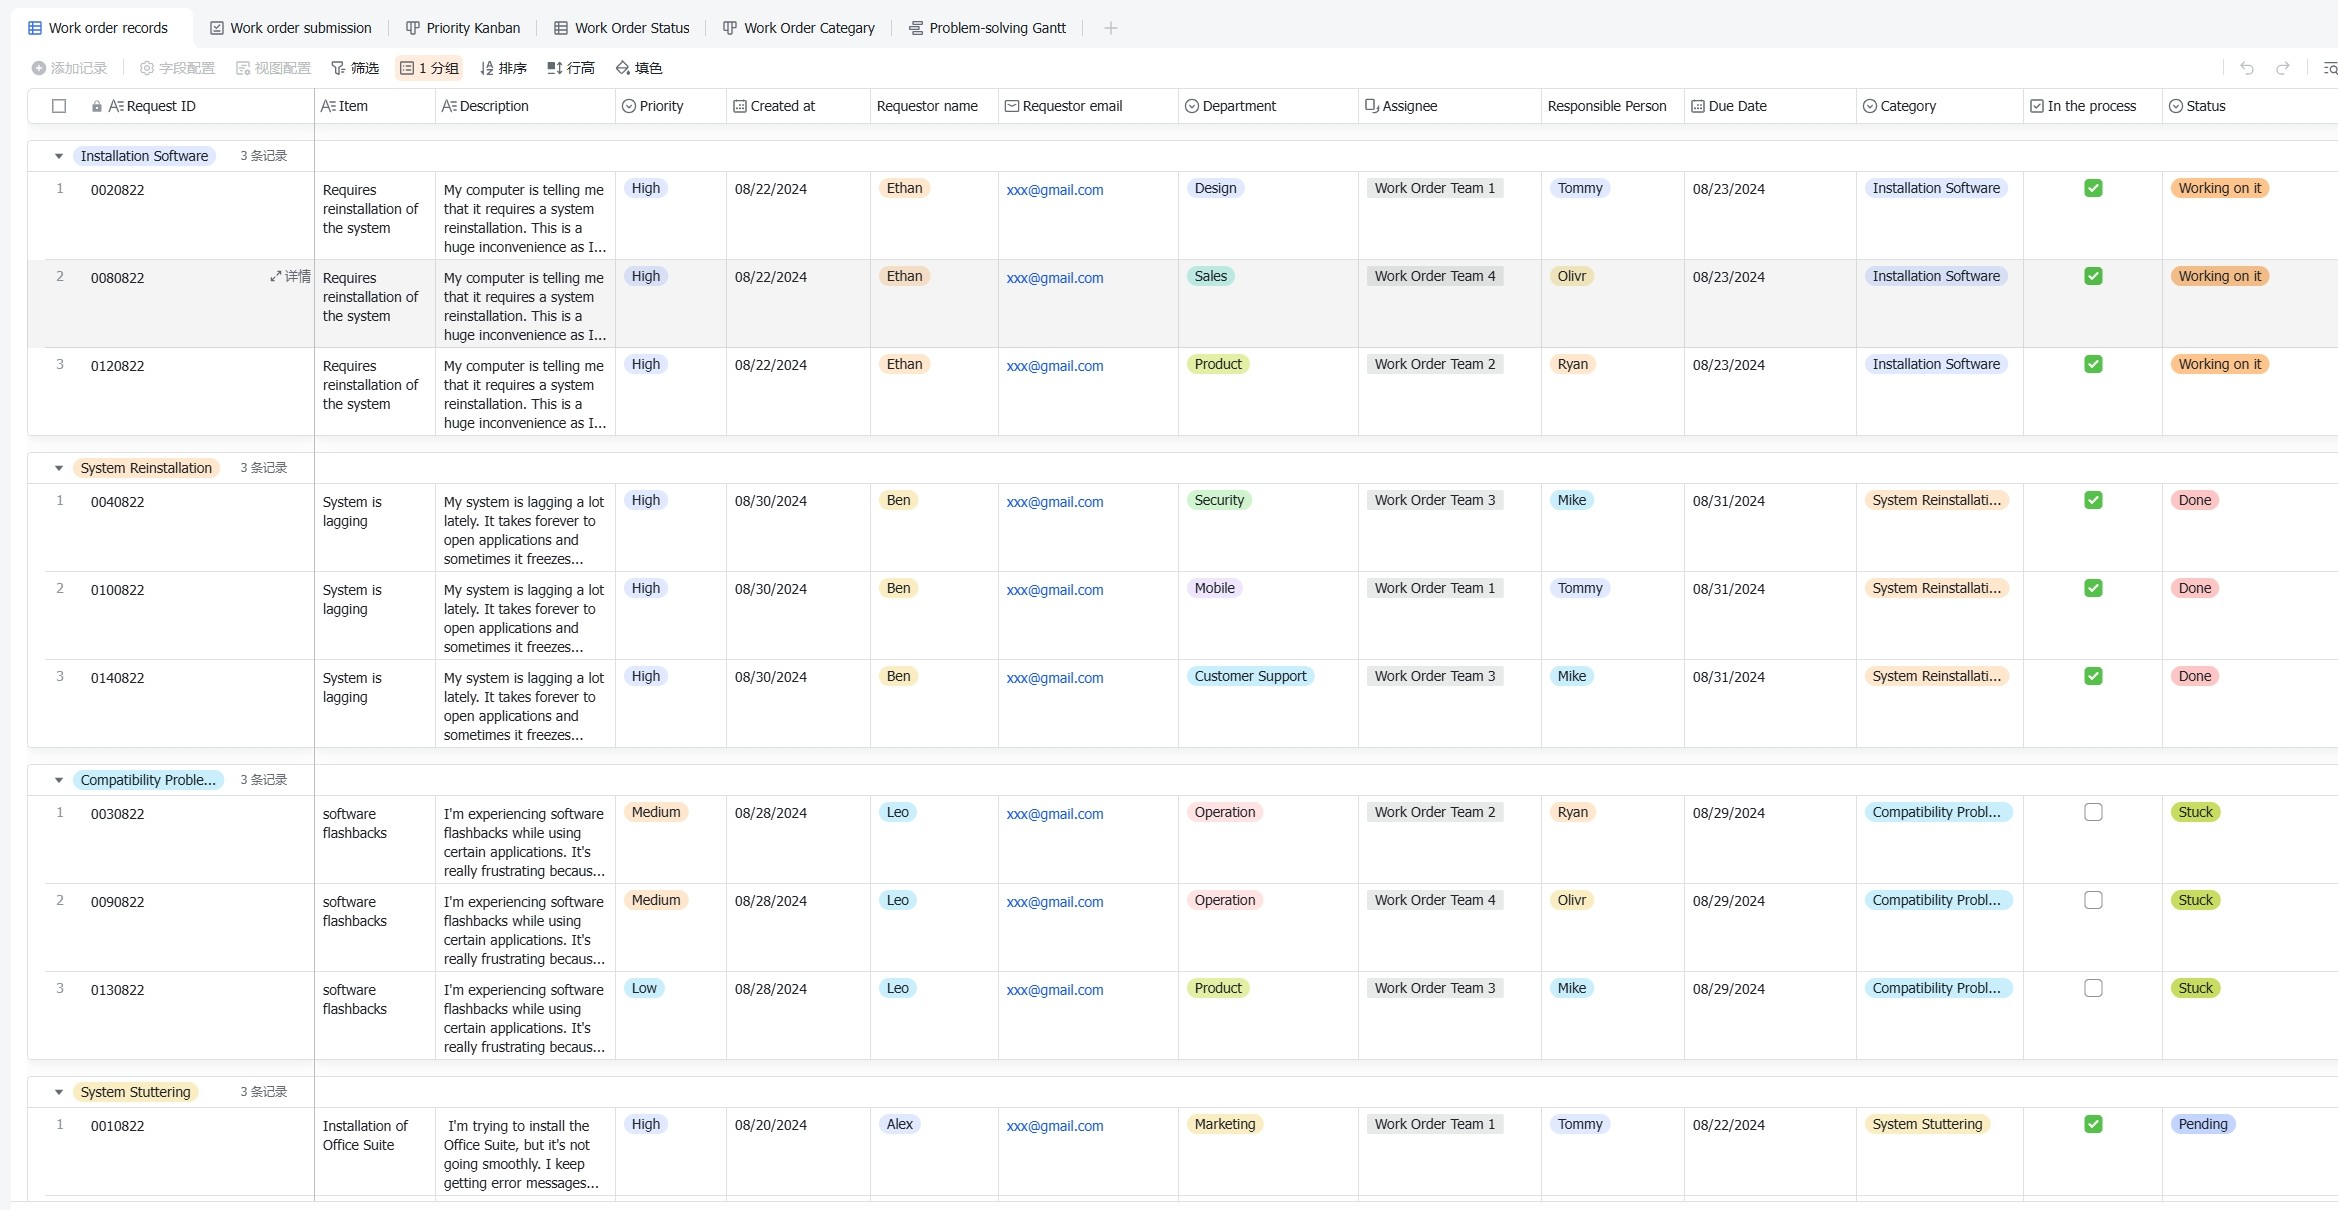Click the 添加记录 add record button

point(69,68)
